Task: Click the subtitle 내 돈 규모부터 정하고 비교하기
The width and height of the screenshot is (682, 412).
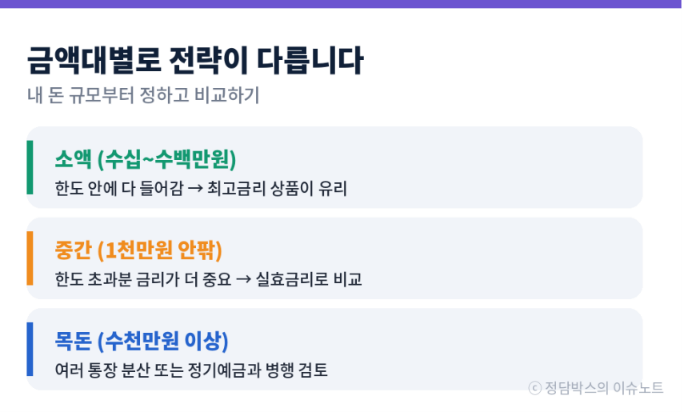Action: pos(143,95)
